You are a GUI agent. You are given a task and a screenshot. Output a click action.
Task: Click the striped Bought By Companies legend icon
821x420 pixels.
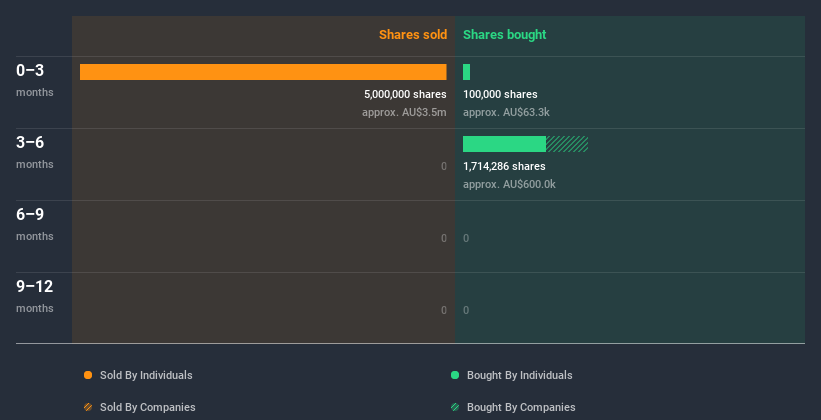point(455,407)
